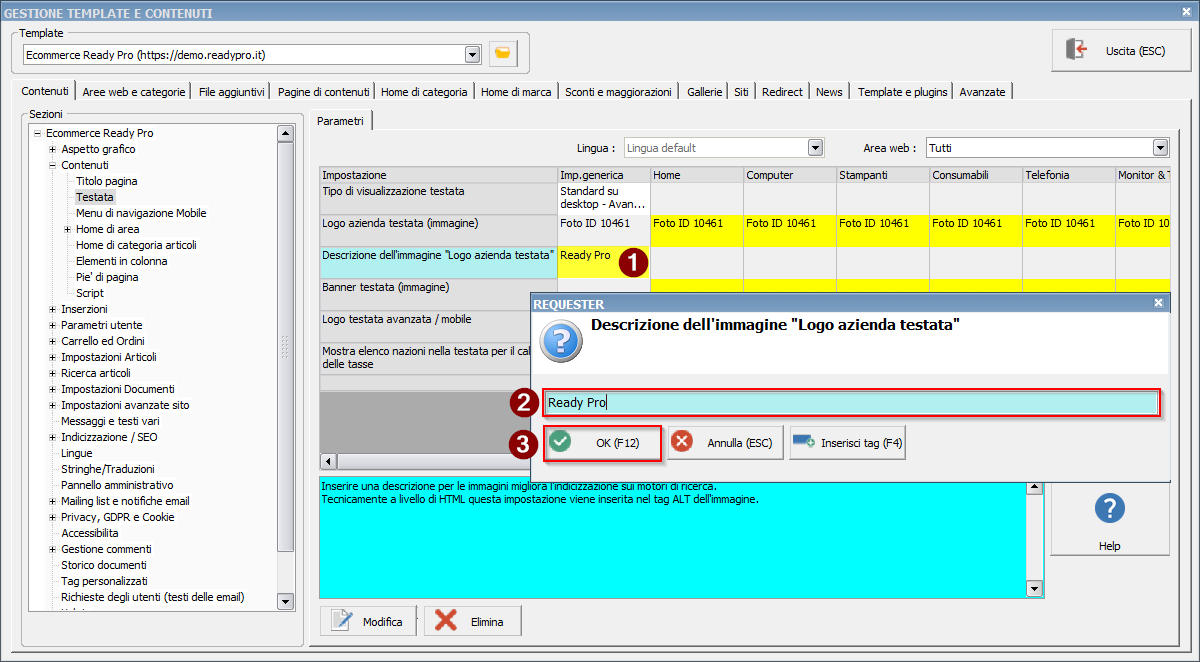
Task: Click the Elimina red X button
Action: click(473, 621)
